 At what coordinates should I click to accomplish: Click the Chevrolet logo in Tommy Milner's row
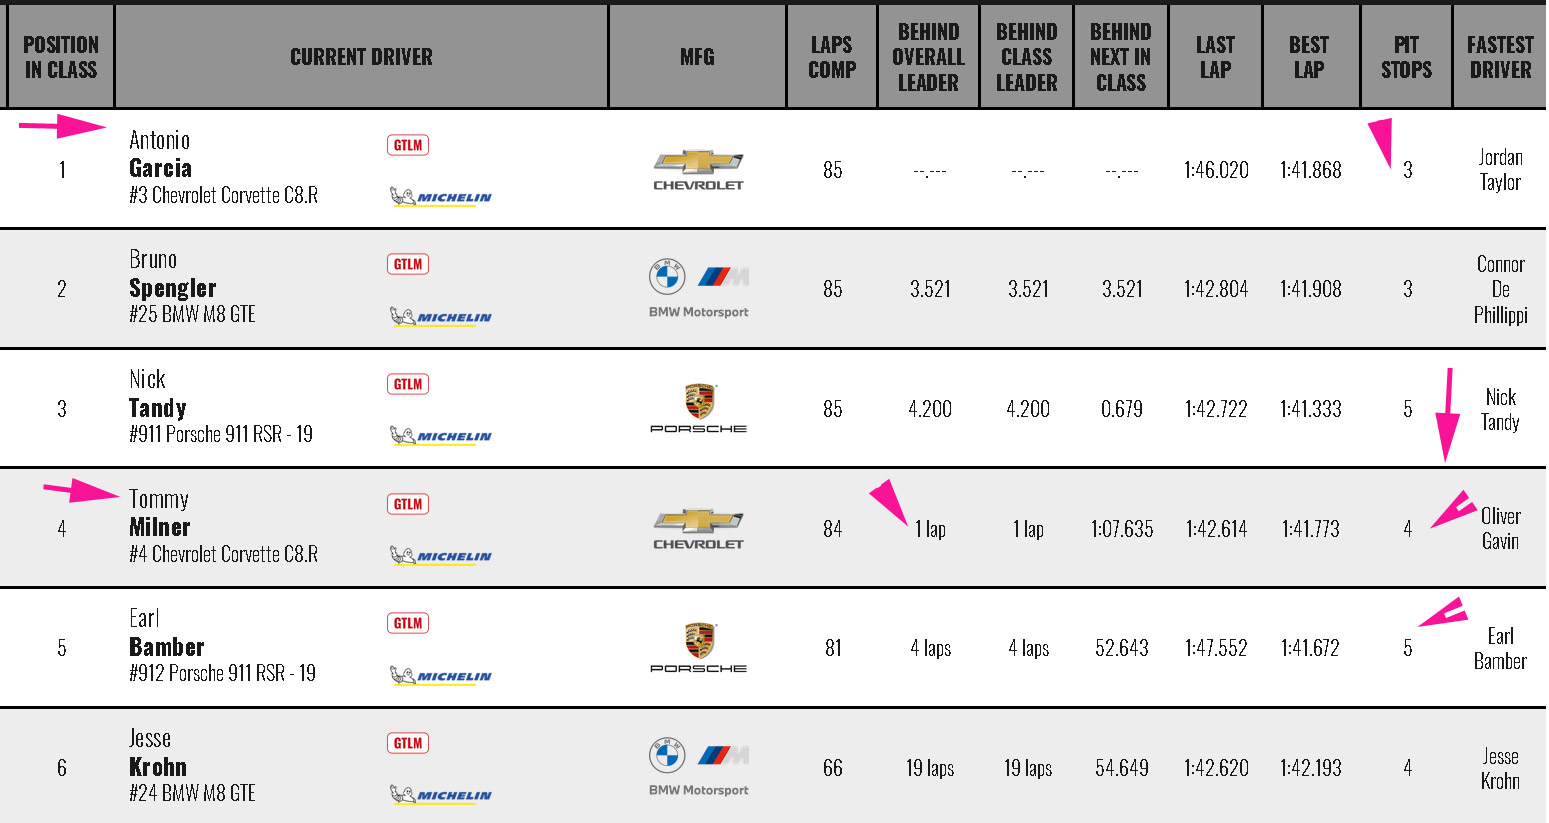point(698,528)
